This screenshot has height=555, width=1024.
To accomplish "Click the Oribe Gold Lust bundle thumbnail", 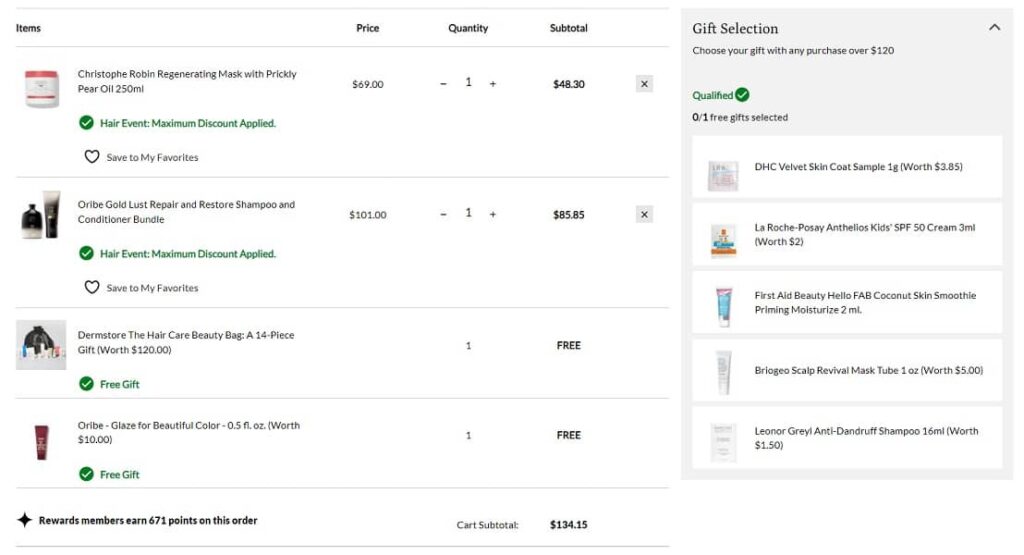I will (x=41, y=215).
